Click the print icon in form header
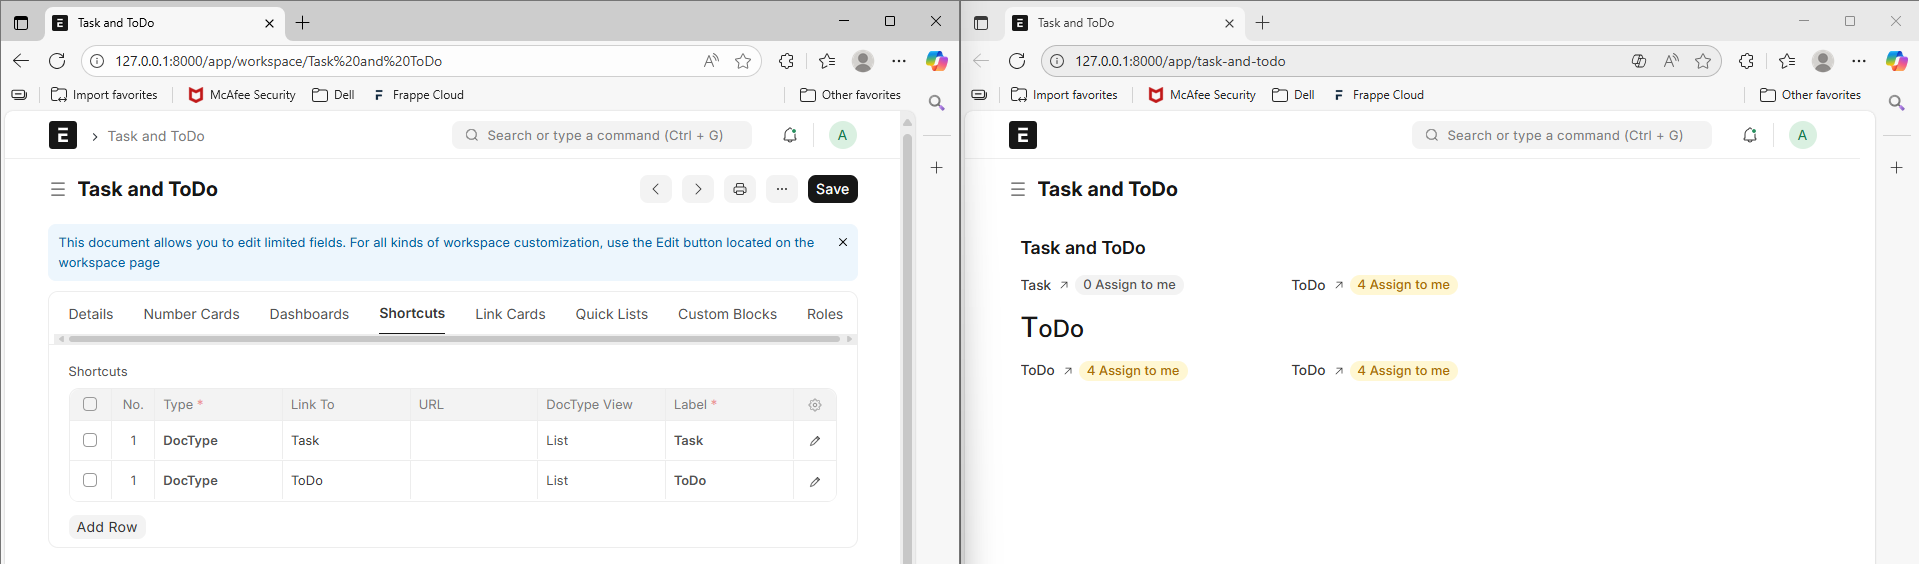1919x564 pixels. click(740, 189)
